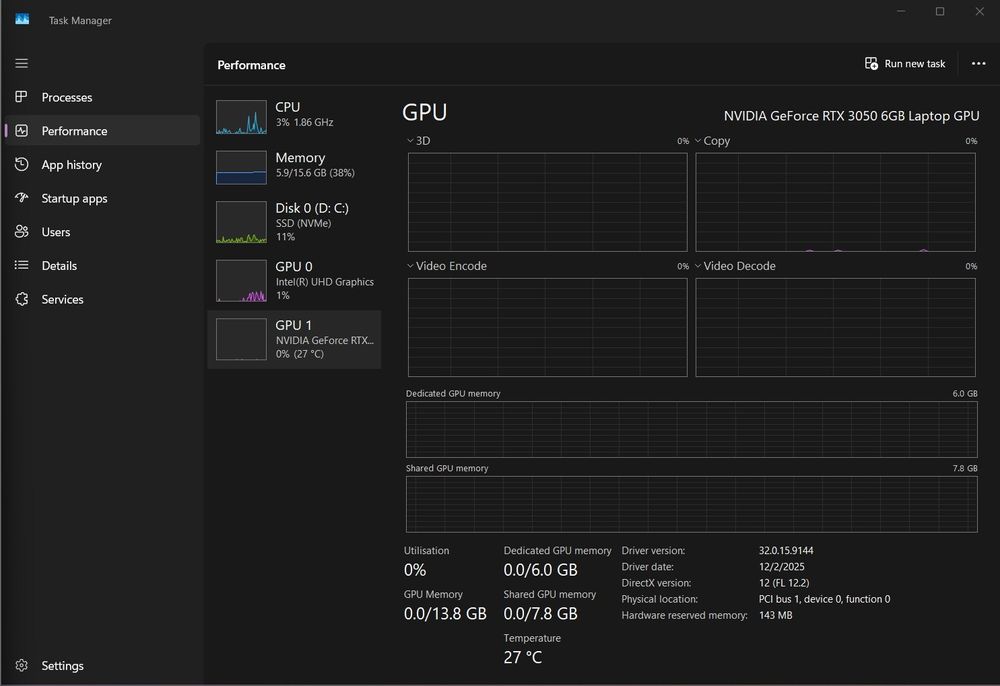Select the Disk 0 mini graph thumbnail
This screenshot has width=1000, height=686.
point(241,223)
